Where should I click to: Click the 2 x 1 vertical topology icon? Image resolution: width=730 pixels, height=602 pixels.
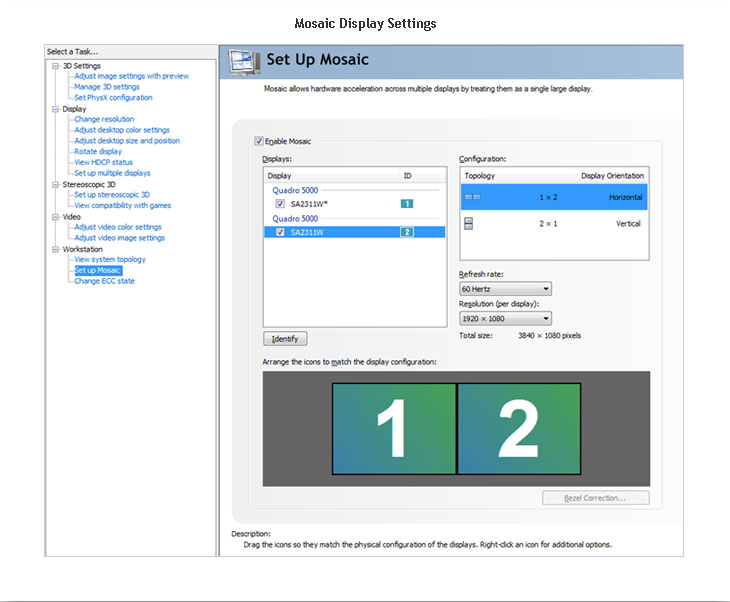tap(470, 224)
